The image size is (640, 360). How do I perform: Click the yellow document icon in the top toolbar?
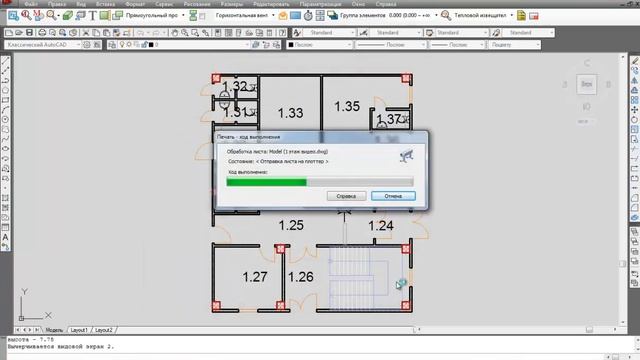[x=521, y=16]
